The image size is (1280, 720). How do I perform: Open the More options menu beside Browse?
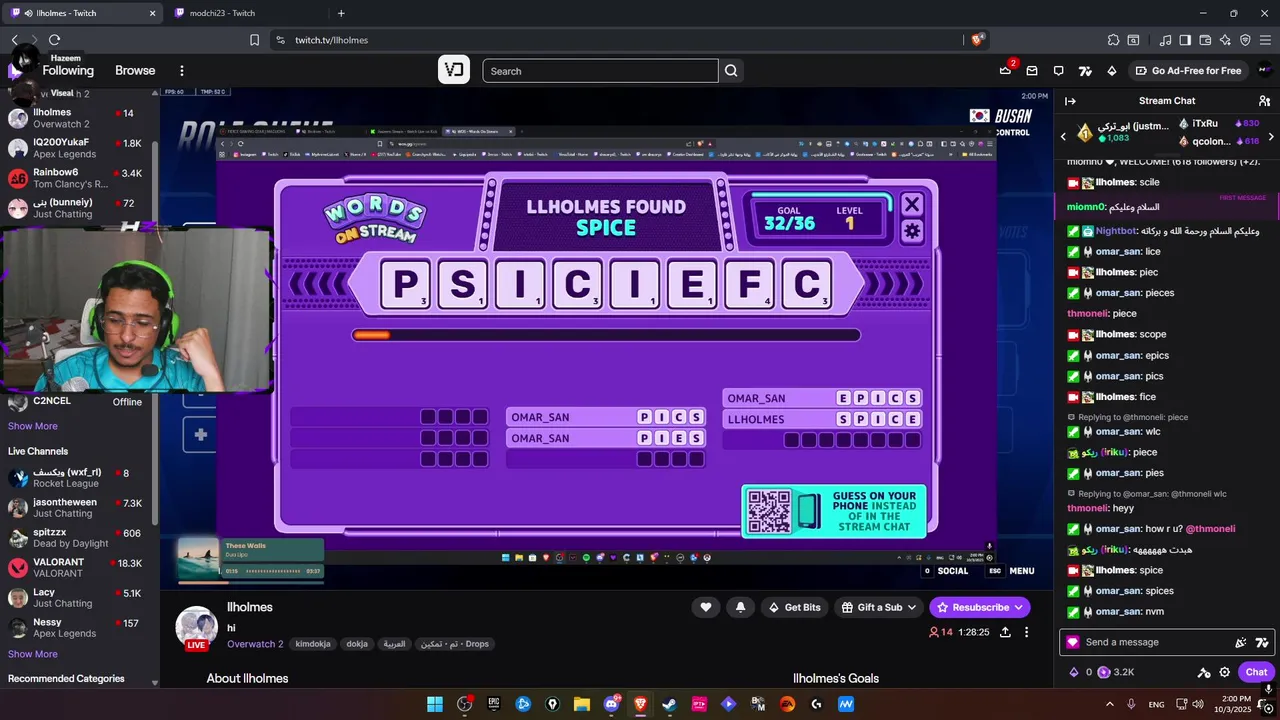click(181, 71)
